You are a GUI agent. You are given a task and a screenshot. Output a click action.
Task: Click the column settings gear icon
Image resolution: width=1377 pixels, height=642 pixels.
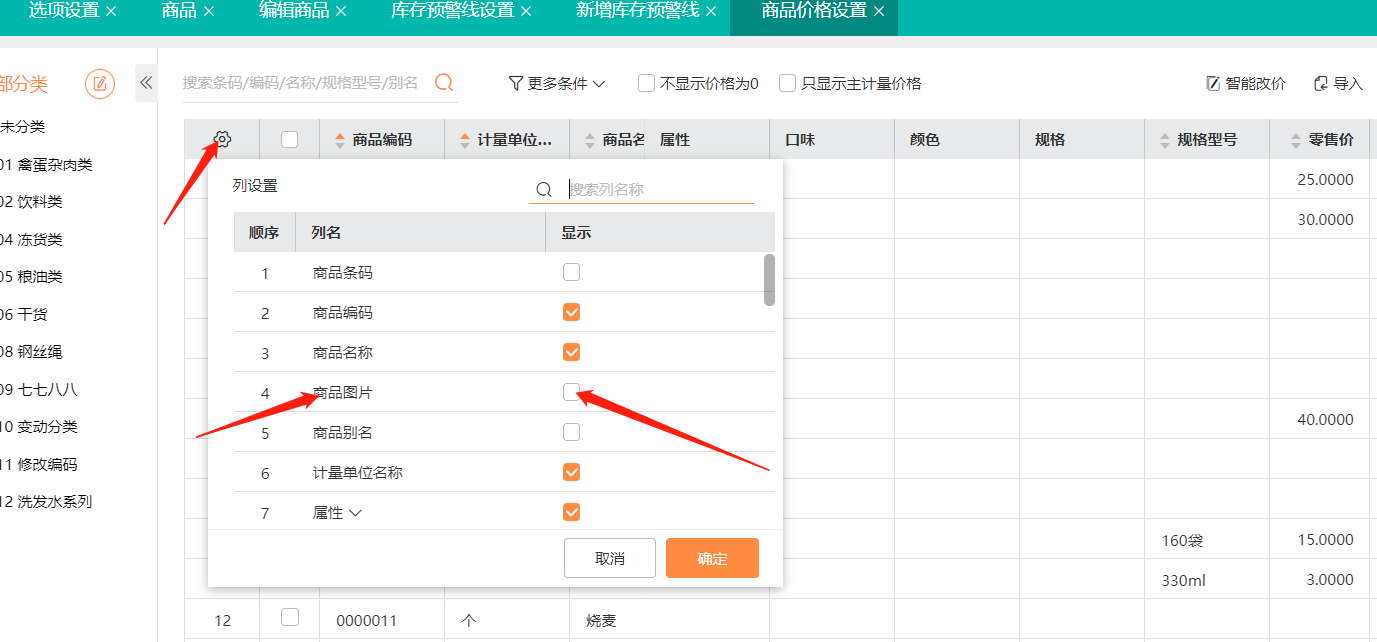point(222,140)
